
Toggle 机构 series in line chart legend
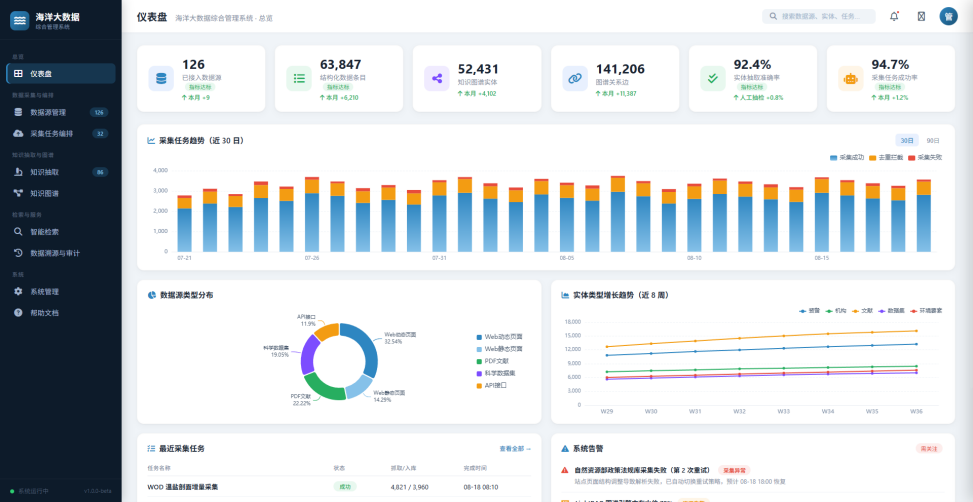(836, 310)
